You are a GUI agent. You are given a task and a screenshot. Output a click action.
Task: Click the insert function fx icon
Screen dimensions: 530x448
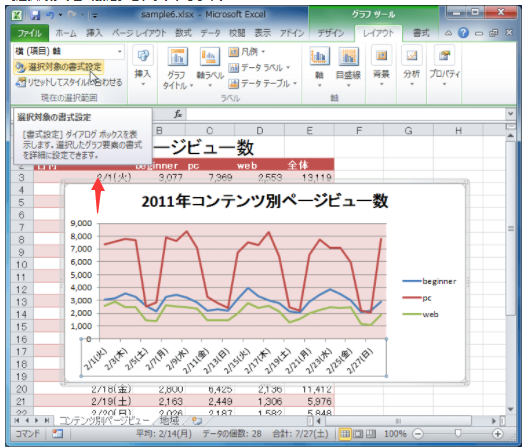pyautogui.click(x=178, y=114)
